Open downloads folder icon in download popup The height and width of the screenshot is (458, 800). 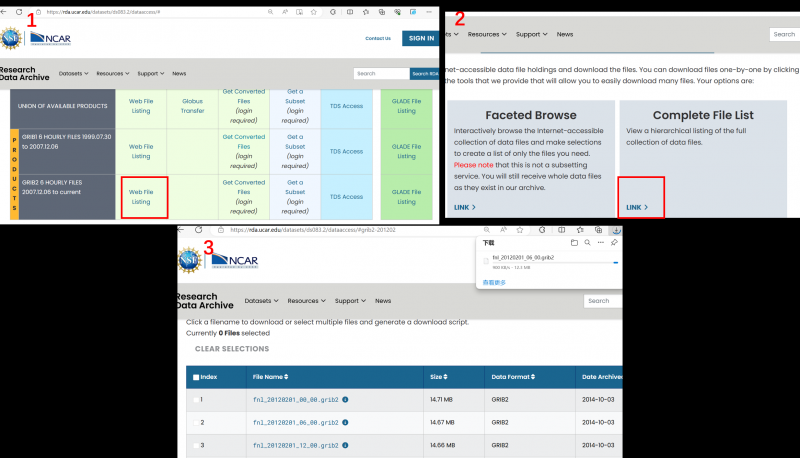tap(574, 242)
